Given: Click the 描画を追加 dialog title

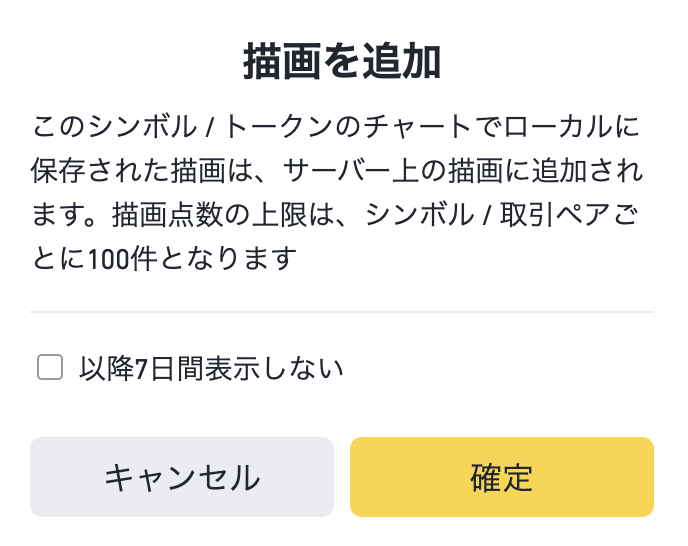Looking at the screenshot, I should pyautogui.click(x=342, y=61).
